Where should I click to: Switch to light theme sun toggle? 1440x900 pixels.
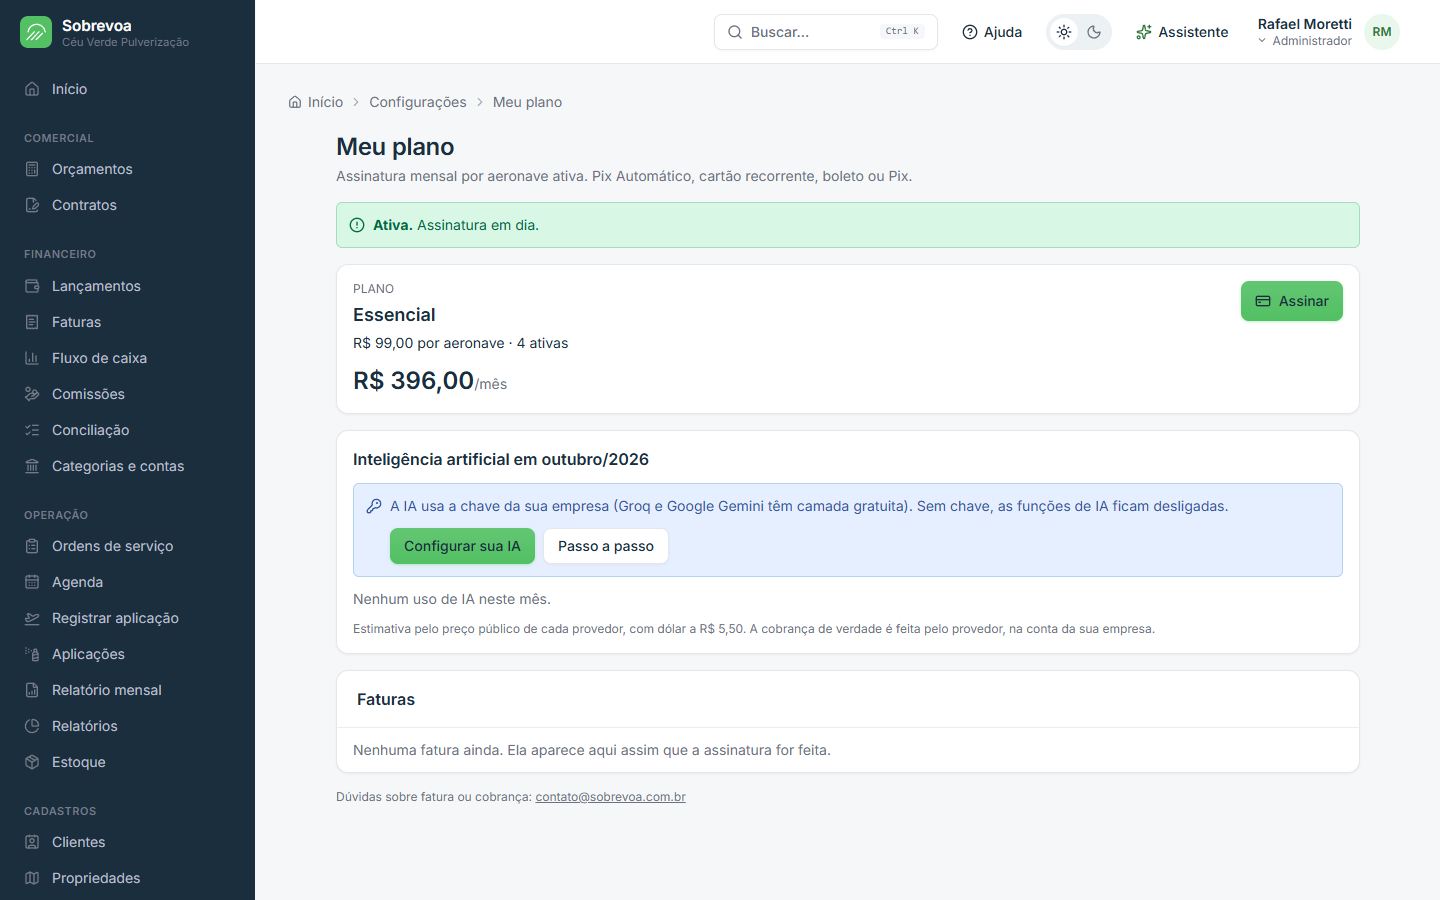(1064, 32)
